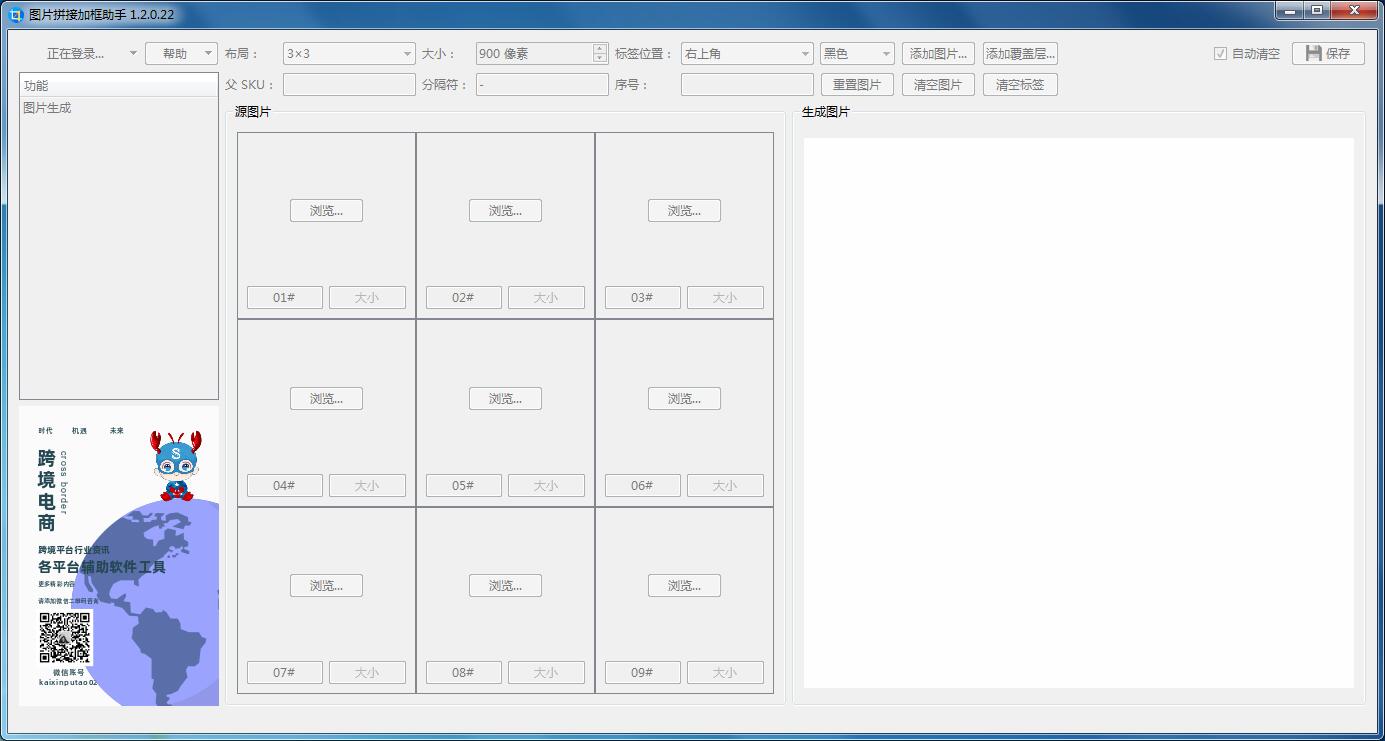Open the 布局 3×3 layout dropdown

pos(348,54)
